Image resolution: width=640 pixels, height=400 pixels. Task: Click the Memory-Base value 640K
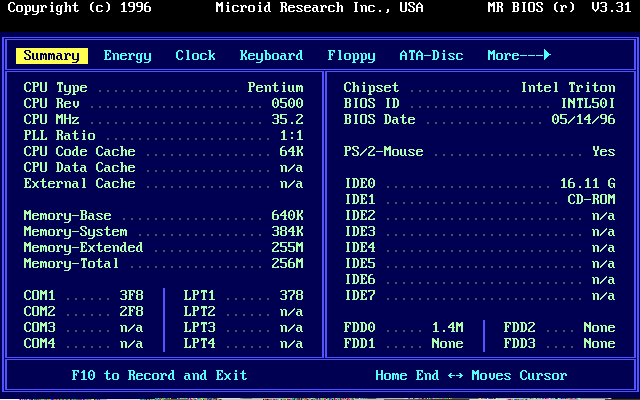[x=287, y=215]
